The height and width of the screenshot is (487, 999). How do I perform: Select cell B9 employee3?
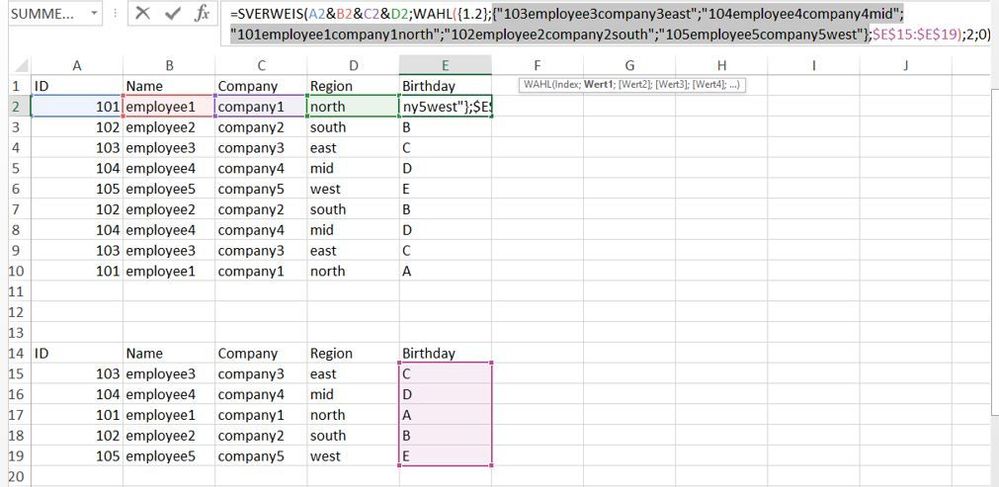[x=169, y=251]
